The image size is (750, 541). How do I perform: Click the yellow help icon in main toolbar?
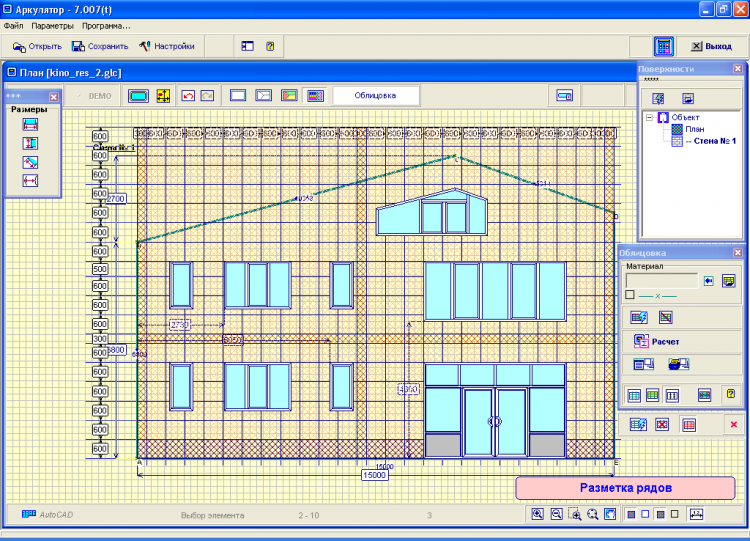click(x=270, y=46)
